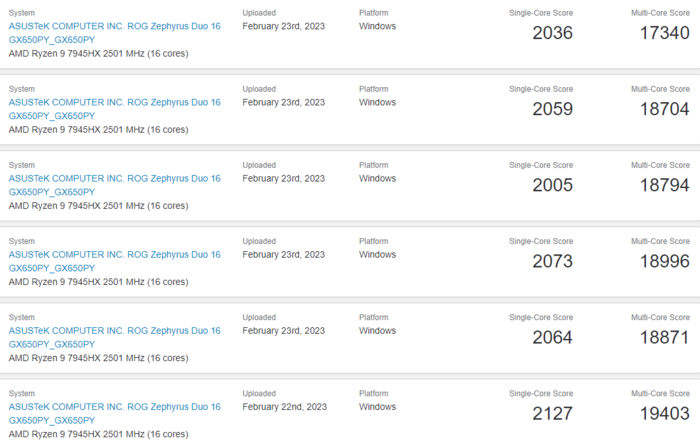The width and height of the screenshot is (700, 447).
Task: Click February 23rd, 2023 in the 2005 row
Action: pyautogui.click(x=283, y=179)
